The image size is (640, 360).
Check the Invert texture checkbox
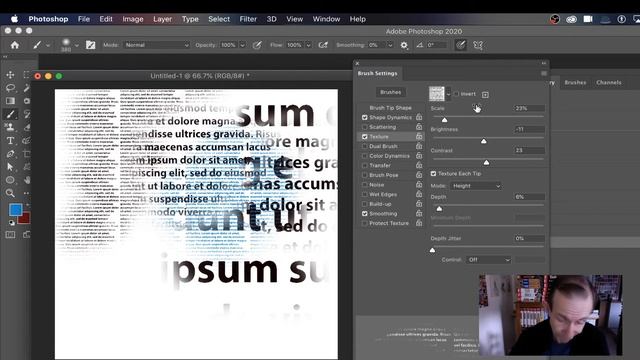tap(456, 94)
